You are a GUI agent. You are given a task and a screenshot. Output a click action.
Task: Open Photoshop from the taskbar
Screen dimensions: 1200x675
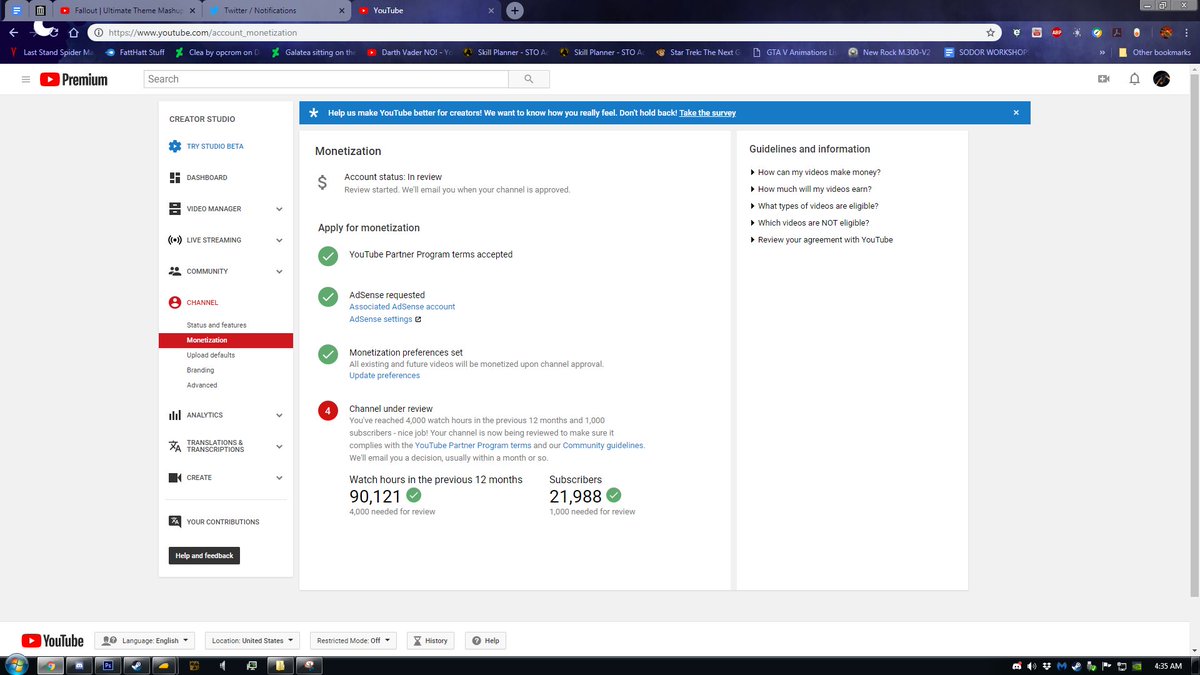(x=109, y=665)
